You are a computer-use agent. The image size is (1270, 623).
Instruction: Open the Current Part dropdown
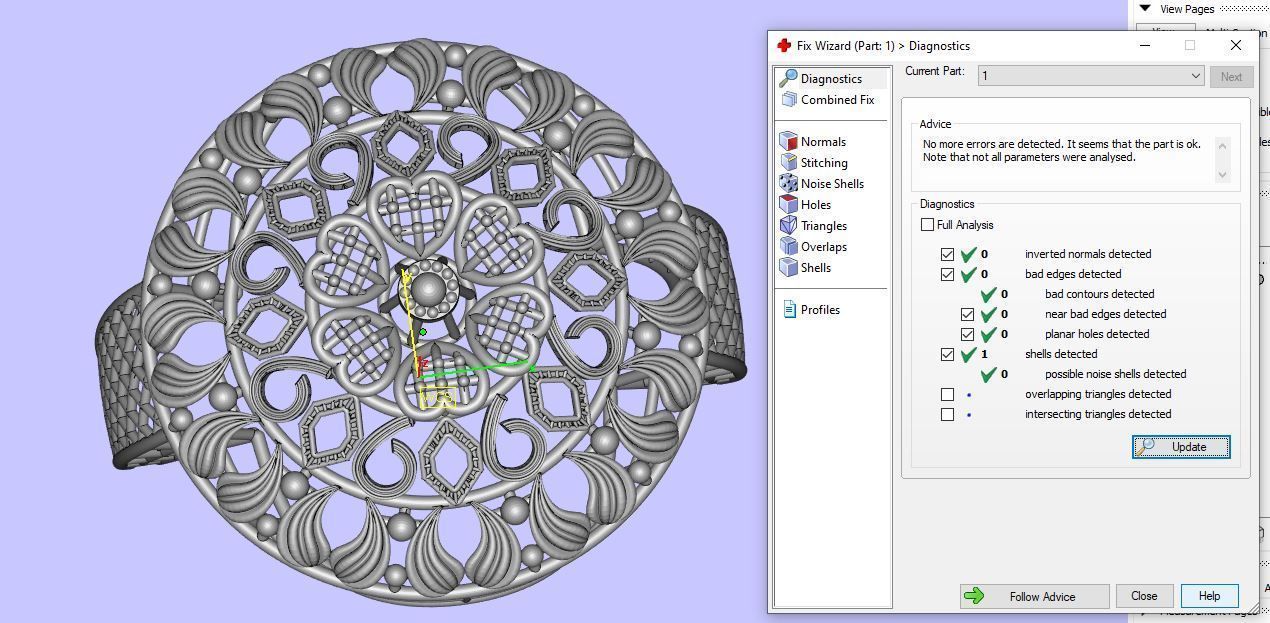pos(1196,76)
